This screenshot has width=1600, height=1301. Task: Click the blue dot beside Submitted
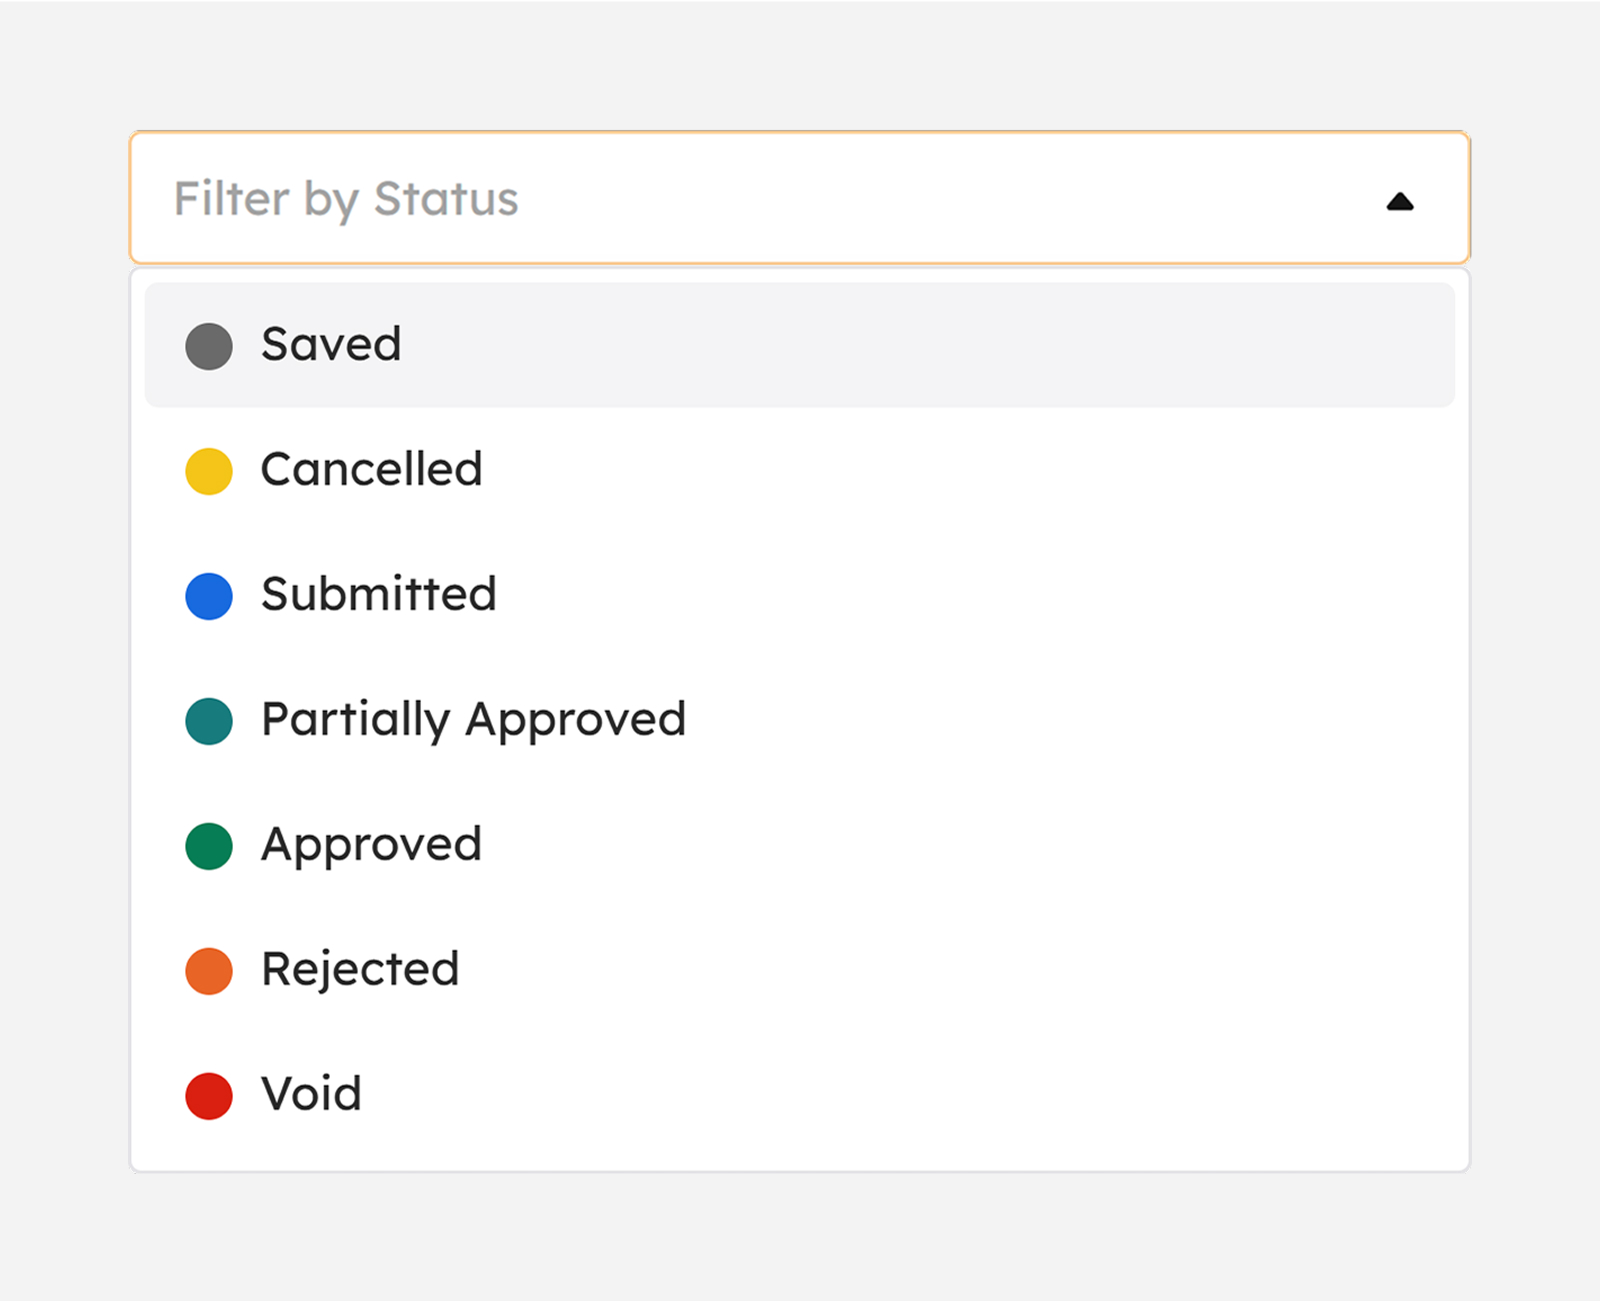coord(209,596)
